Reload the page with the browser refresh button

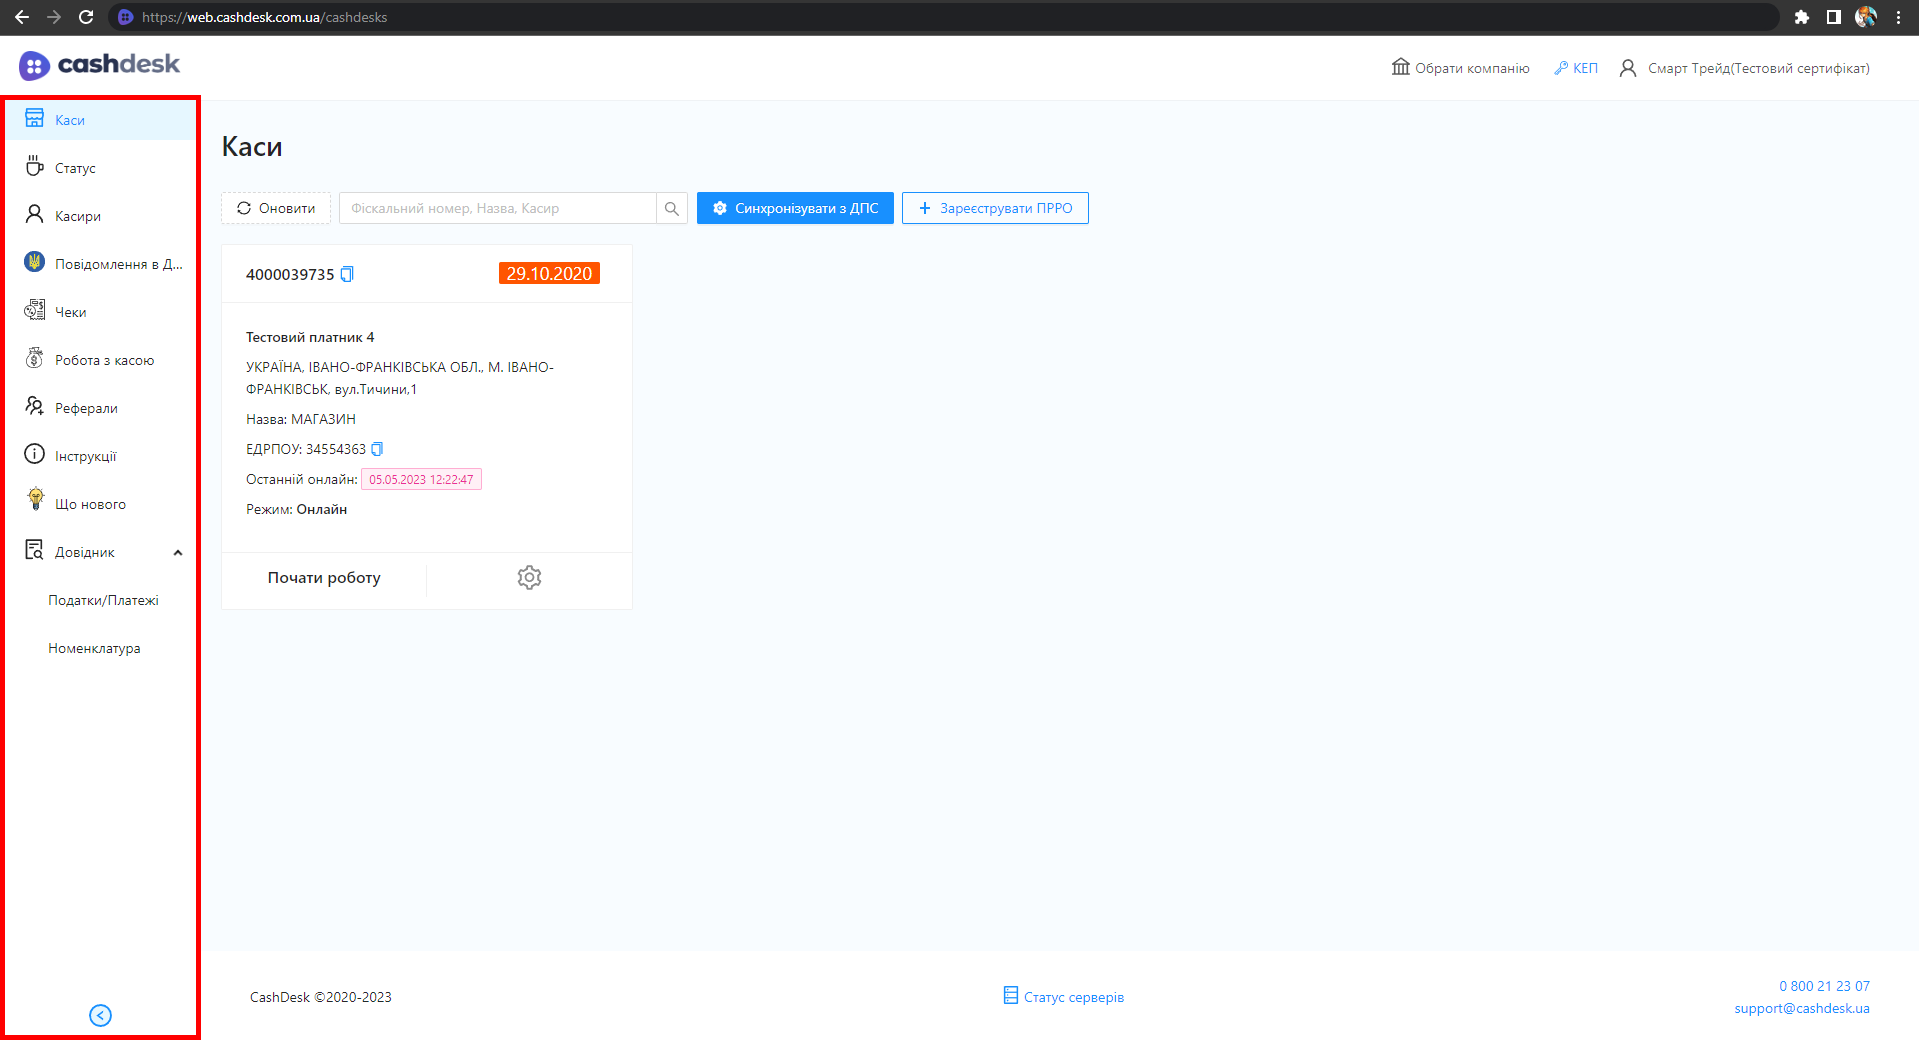[86, 17]
